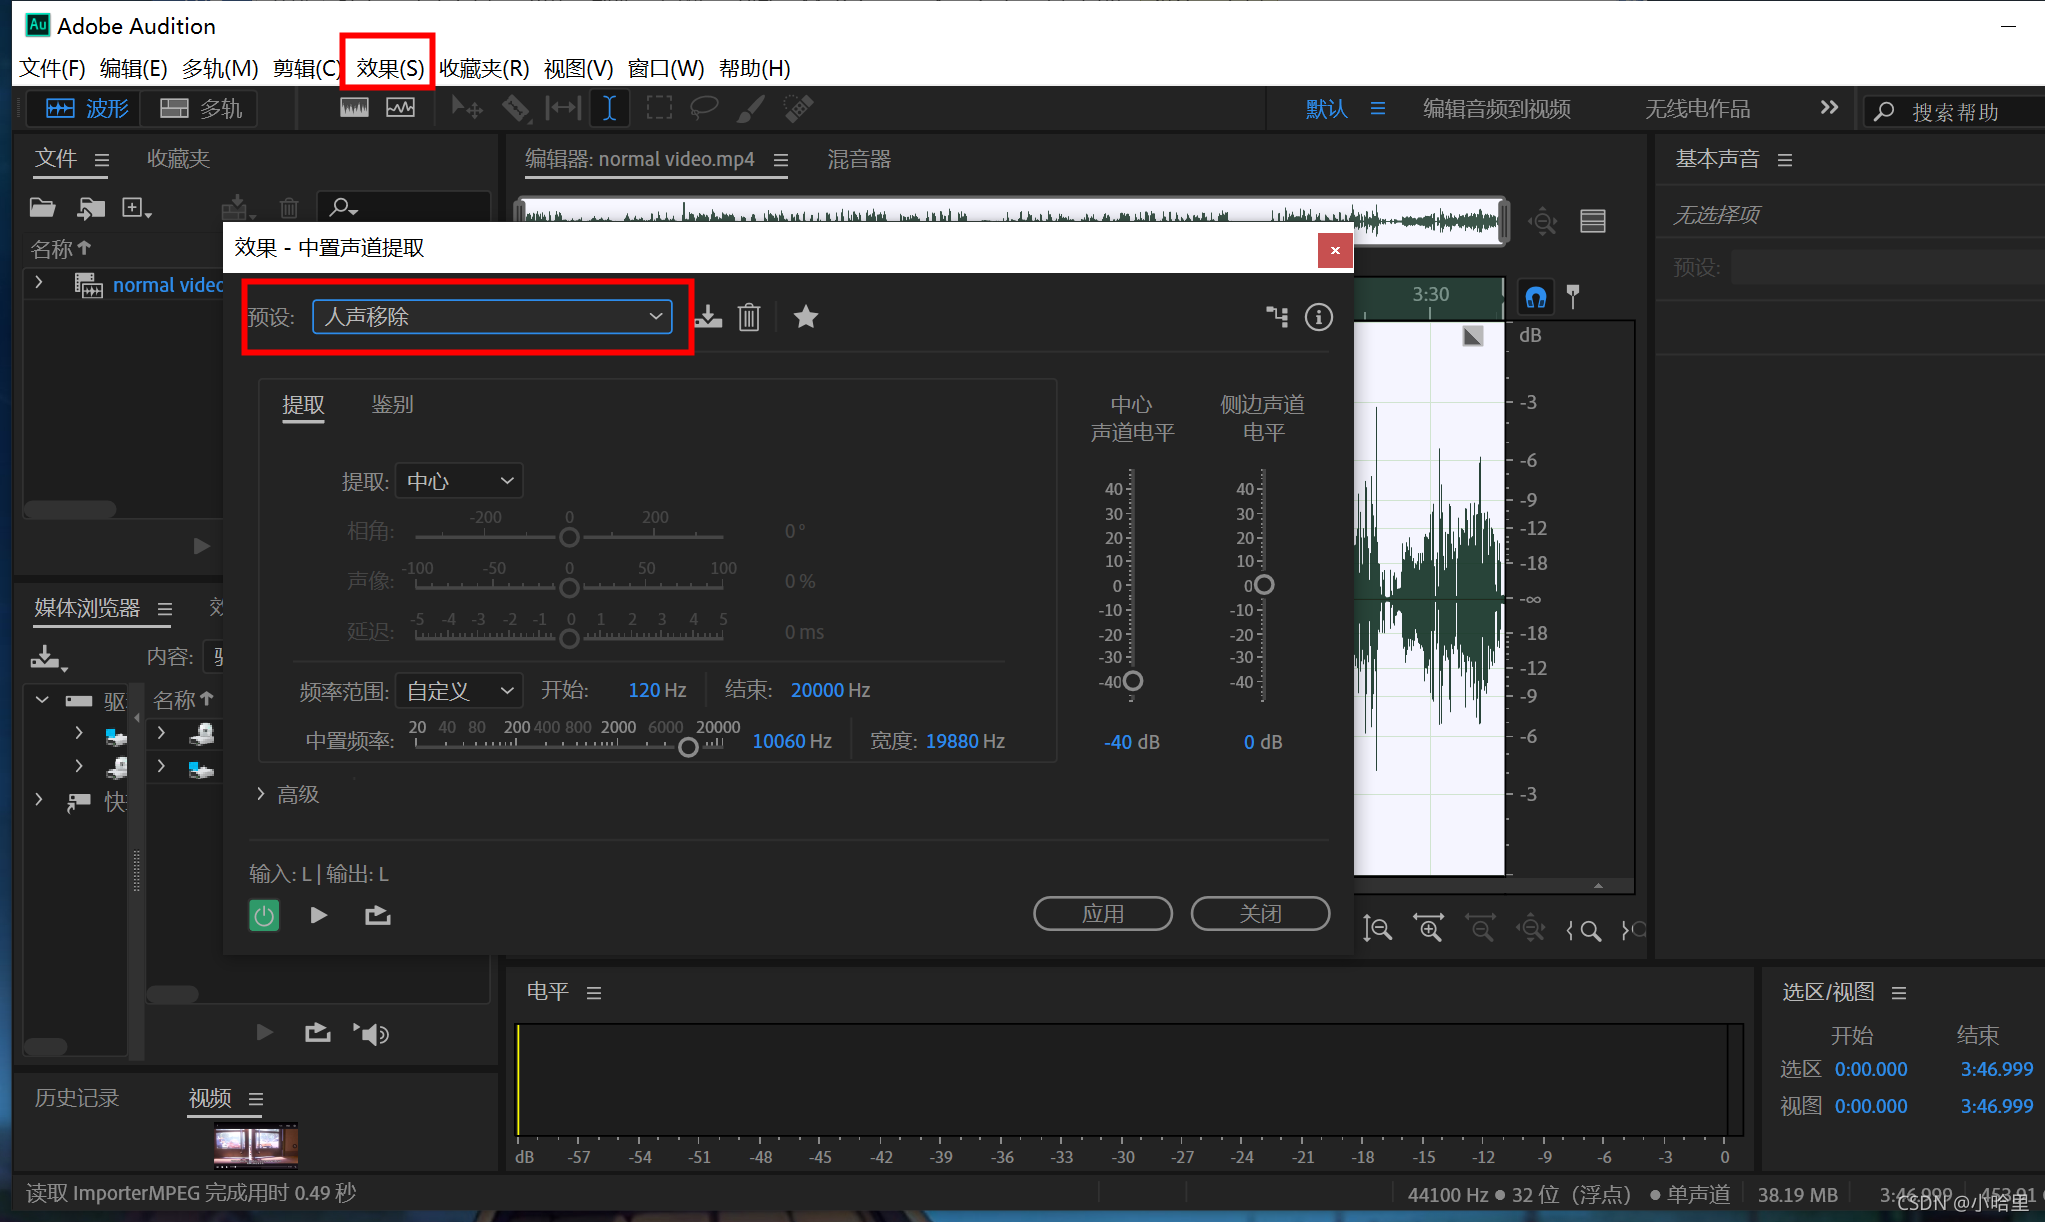
Task: Open the preset dropdown showing 人声移除
Action: tap(492, 317)
